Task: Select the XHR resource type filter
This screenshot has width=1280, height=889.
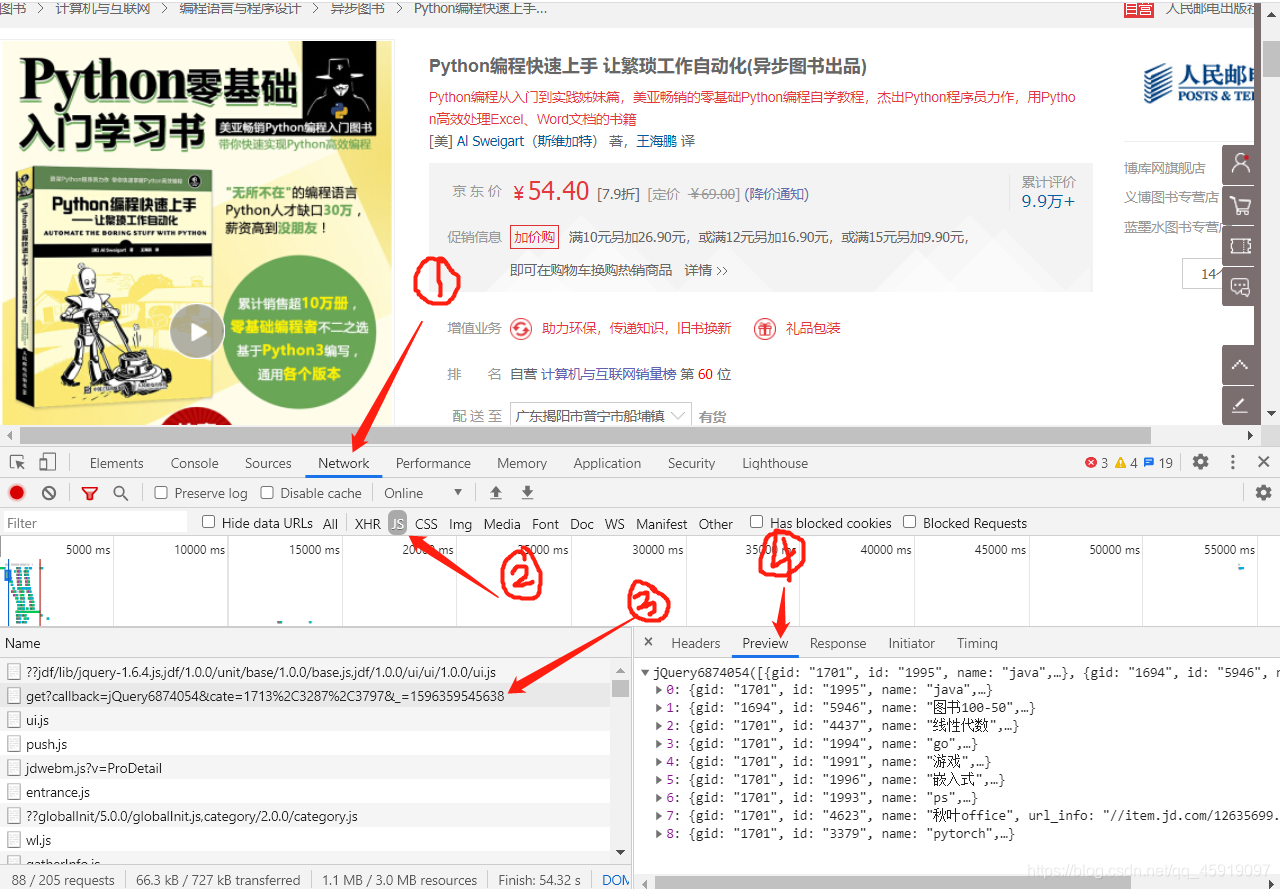Action: 368,523
